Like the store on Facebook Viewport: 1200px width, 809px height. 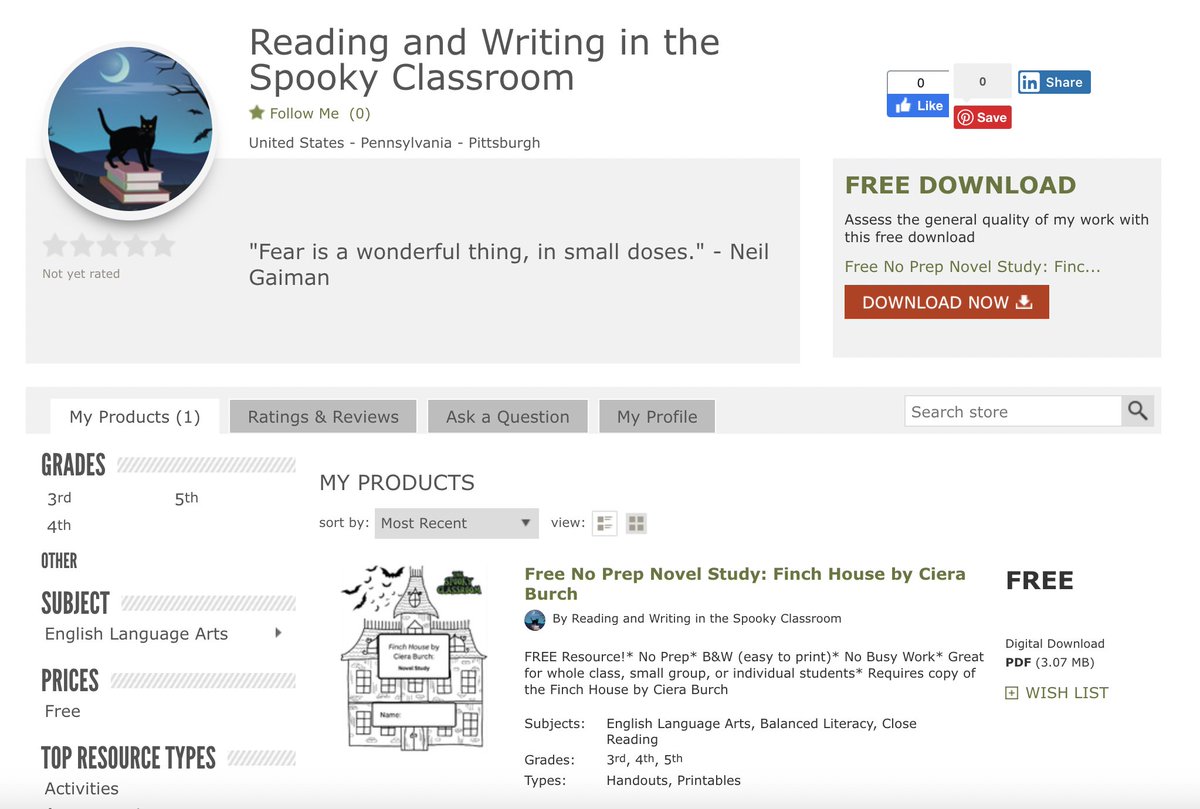coord(916,105)
